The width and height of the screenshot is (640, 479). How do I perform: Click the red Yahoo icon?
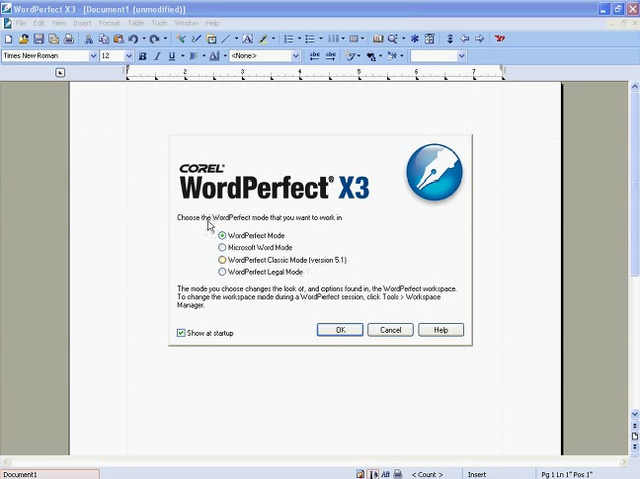pos(500,39)
